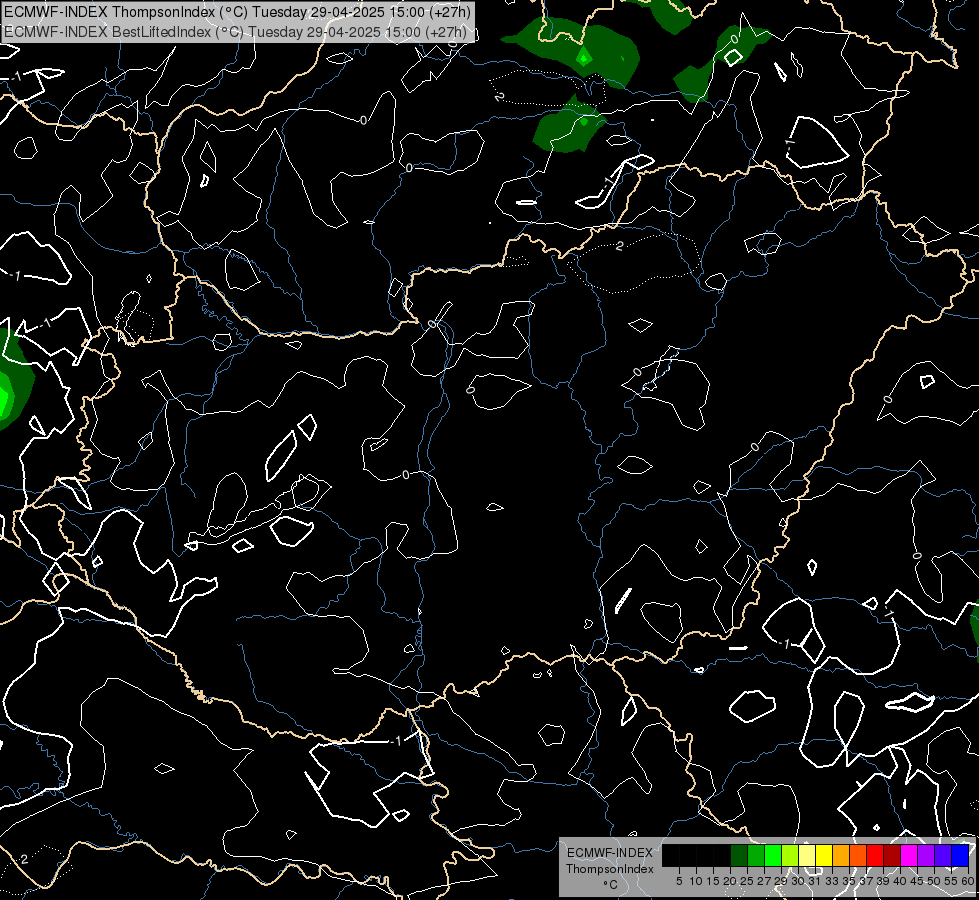Click legend tick label 35
The height and width of the screenshot is (900, 979).
tap(850, 881)
